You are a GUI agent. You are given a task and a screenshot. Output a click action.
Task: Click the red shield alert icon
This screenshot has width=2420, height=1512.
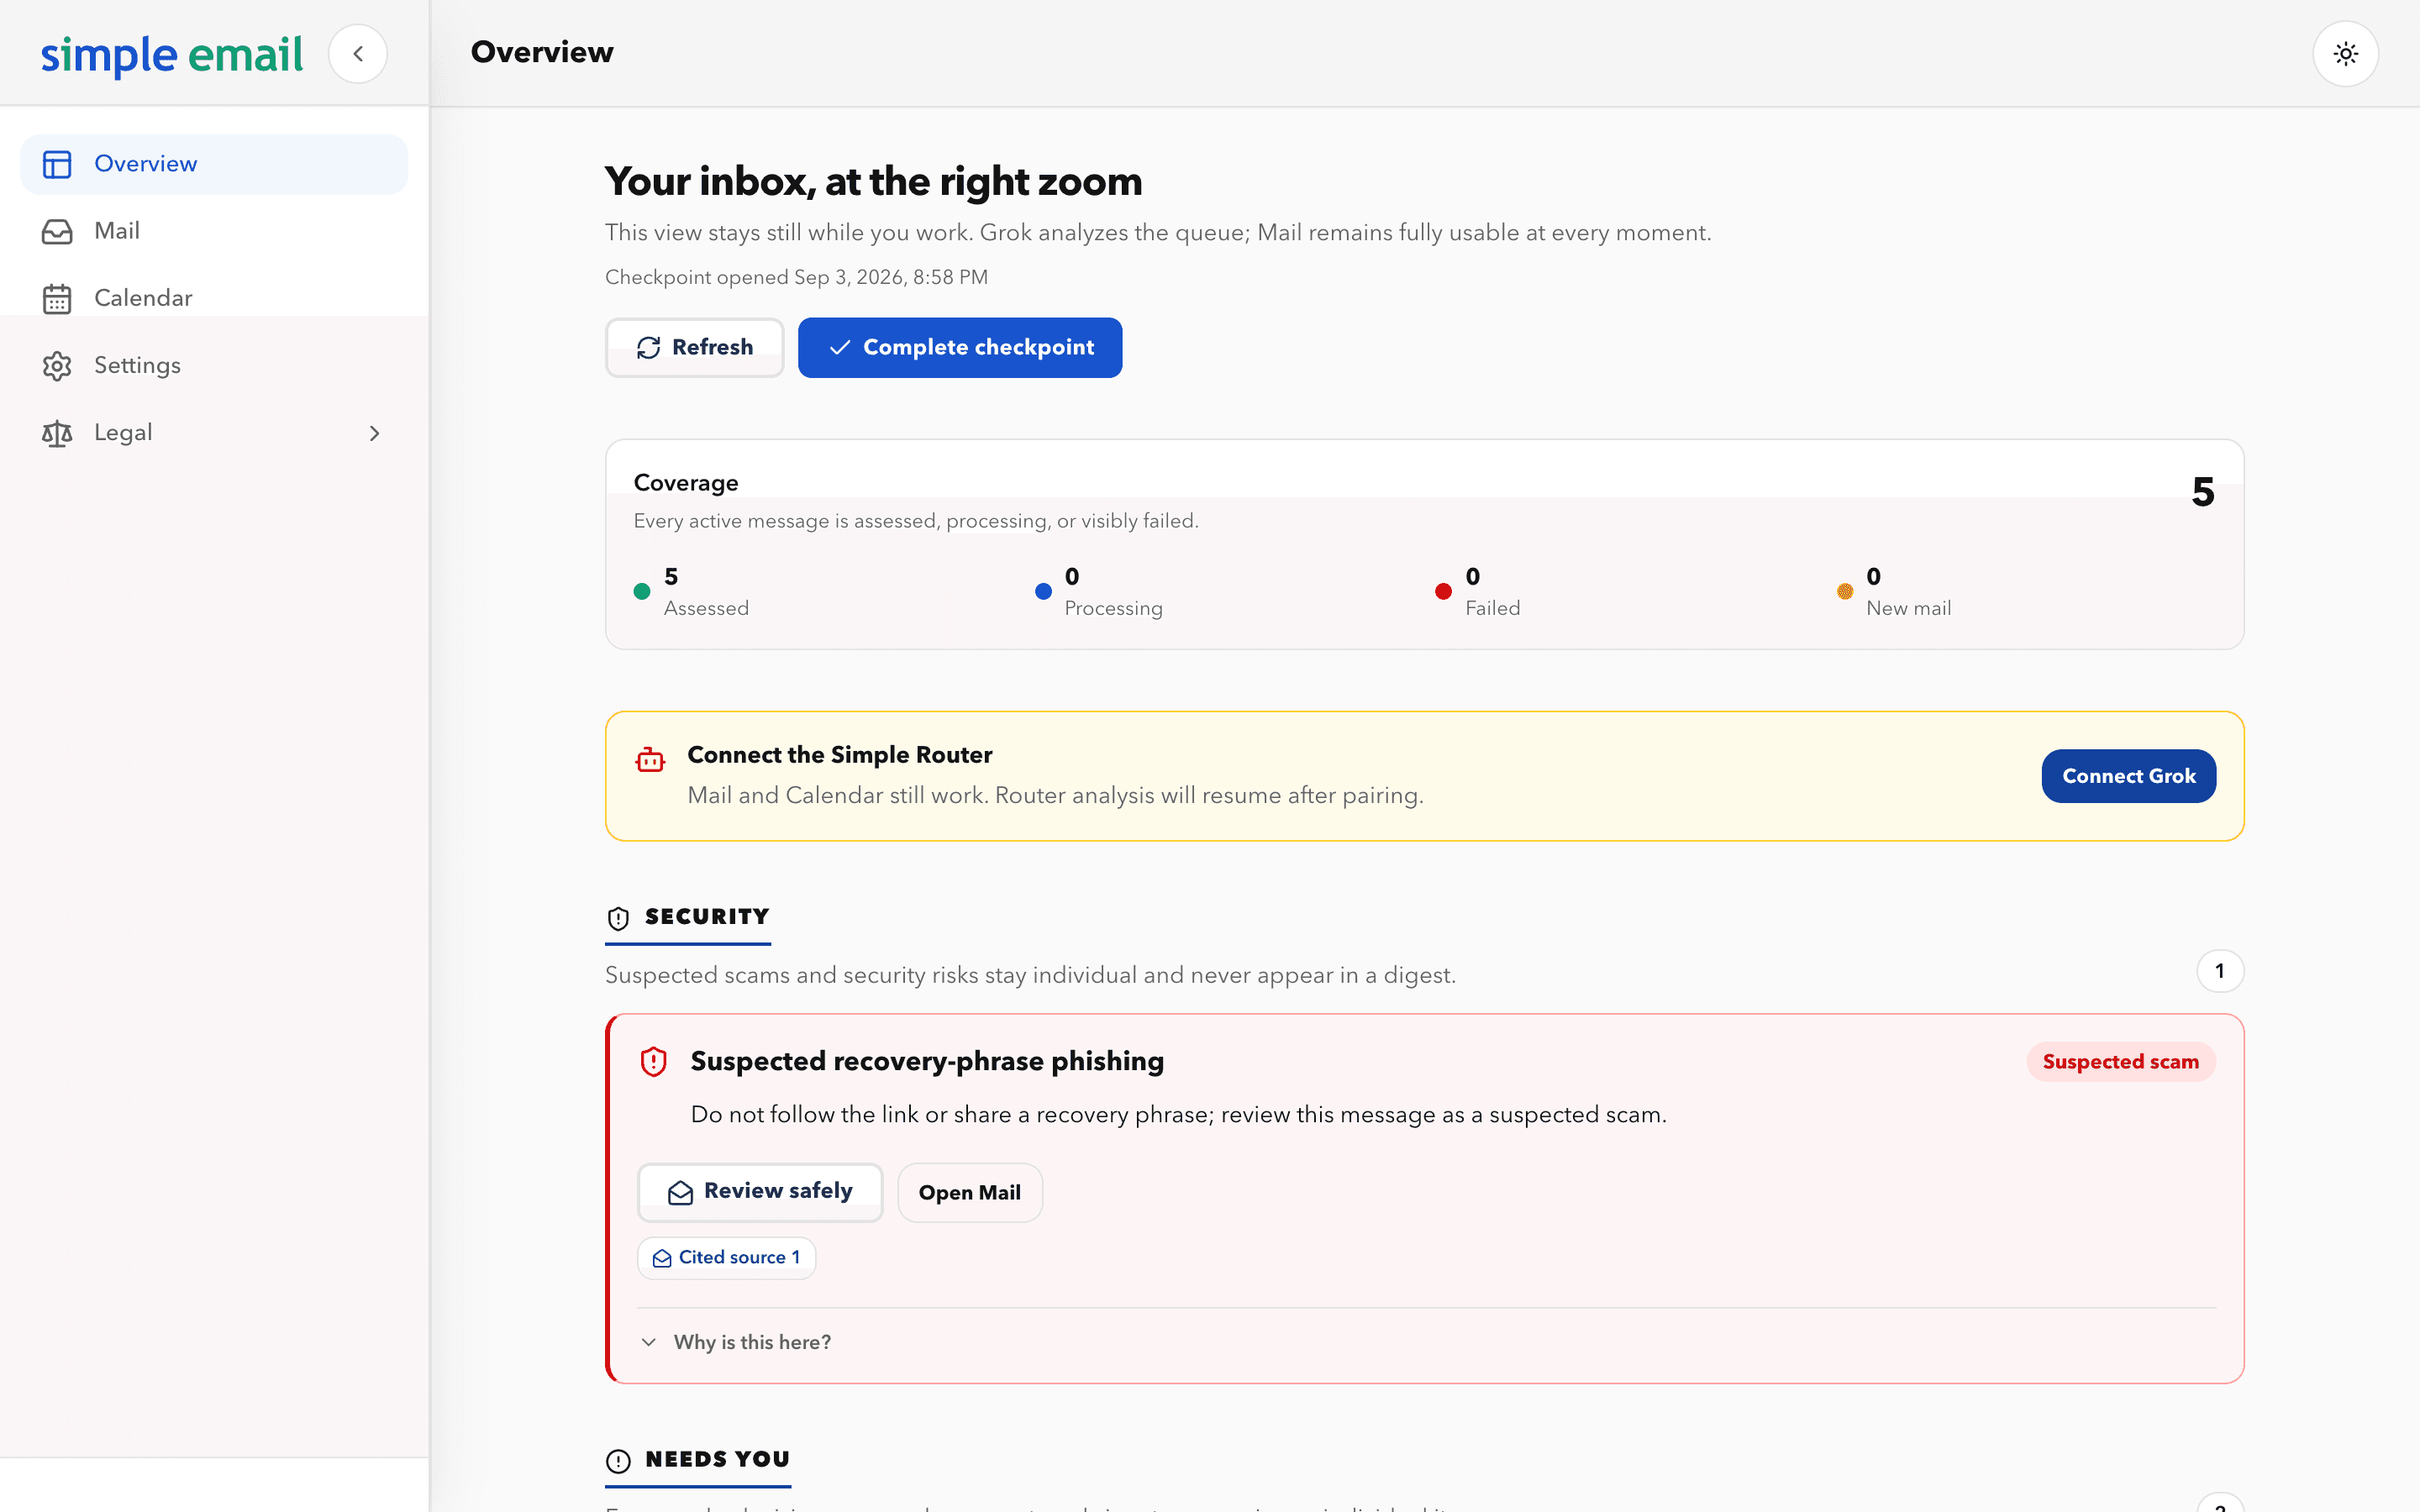pyautogui.click(x=654, y=1061)
